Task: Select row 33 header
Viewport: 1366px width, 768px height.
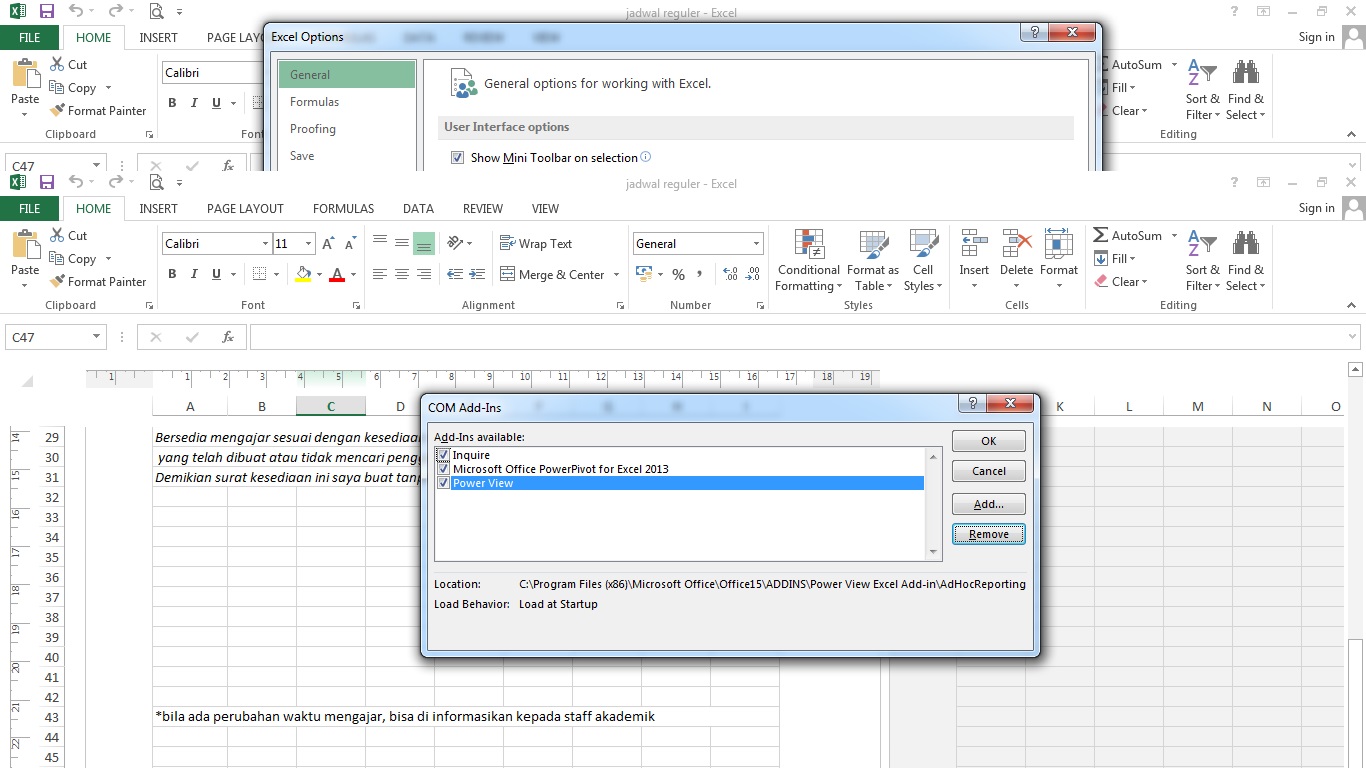Action: pyautogui.click(x=52, y=518)
